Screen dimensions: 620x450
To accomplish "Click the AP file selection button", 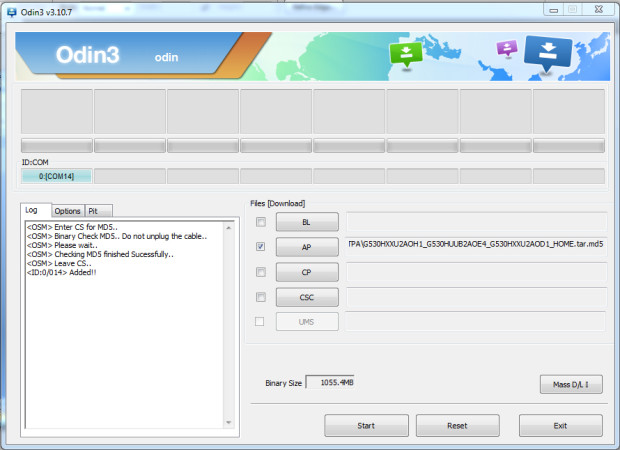I will 307,247.
